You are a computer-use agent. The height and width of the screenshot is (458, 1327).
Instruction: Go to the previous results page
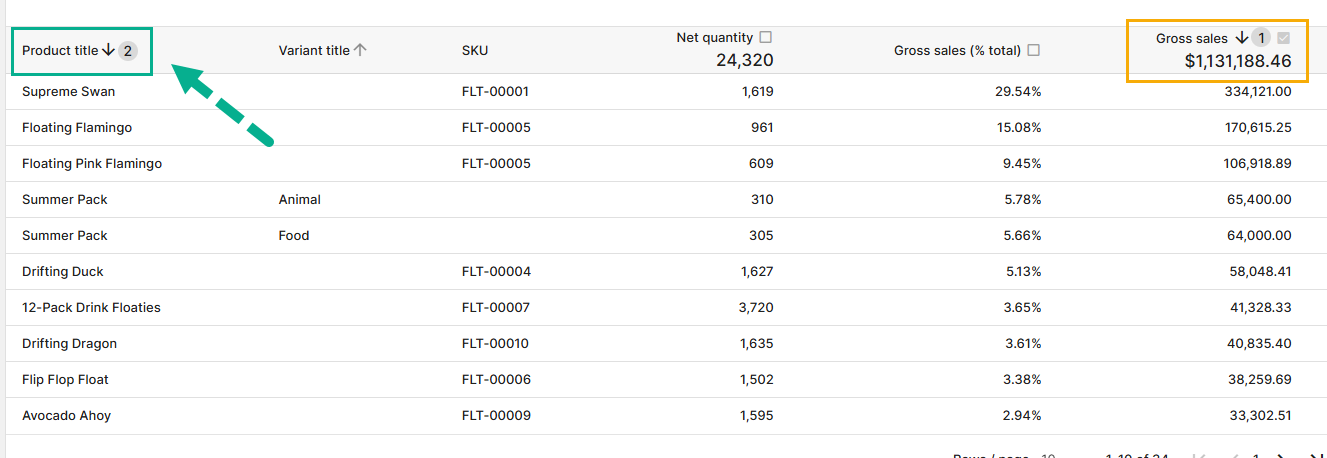[x=1234, y=455]
